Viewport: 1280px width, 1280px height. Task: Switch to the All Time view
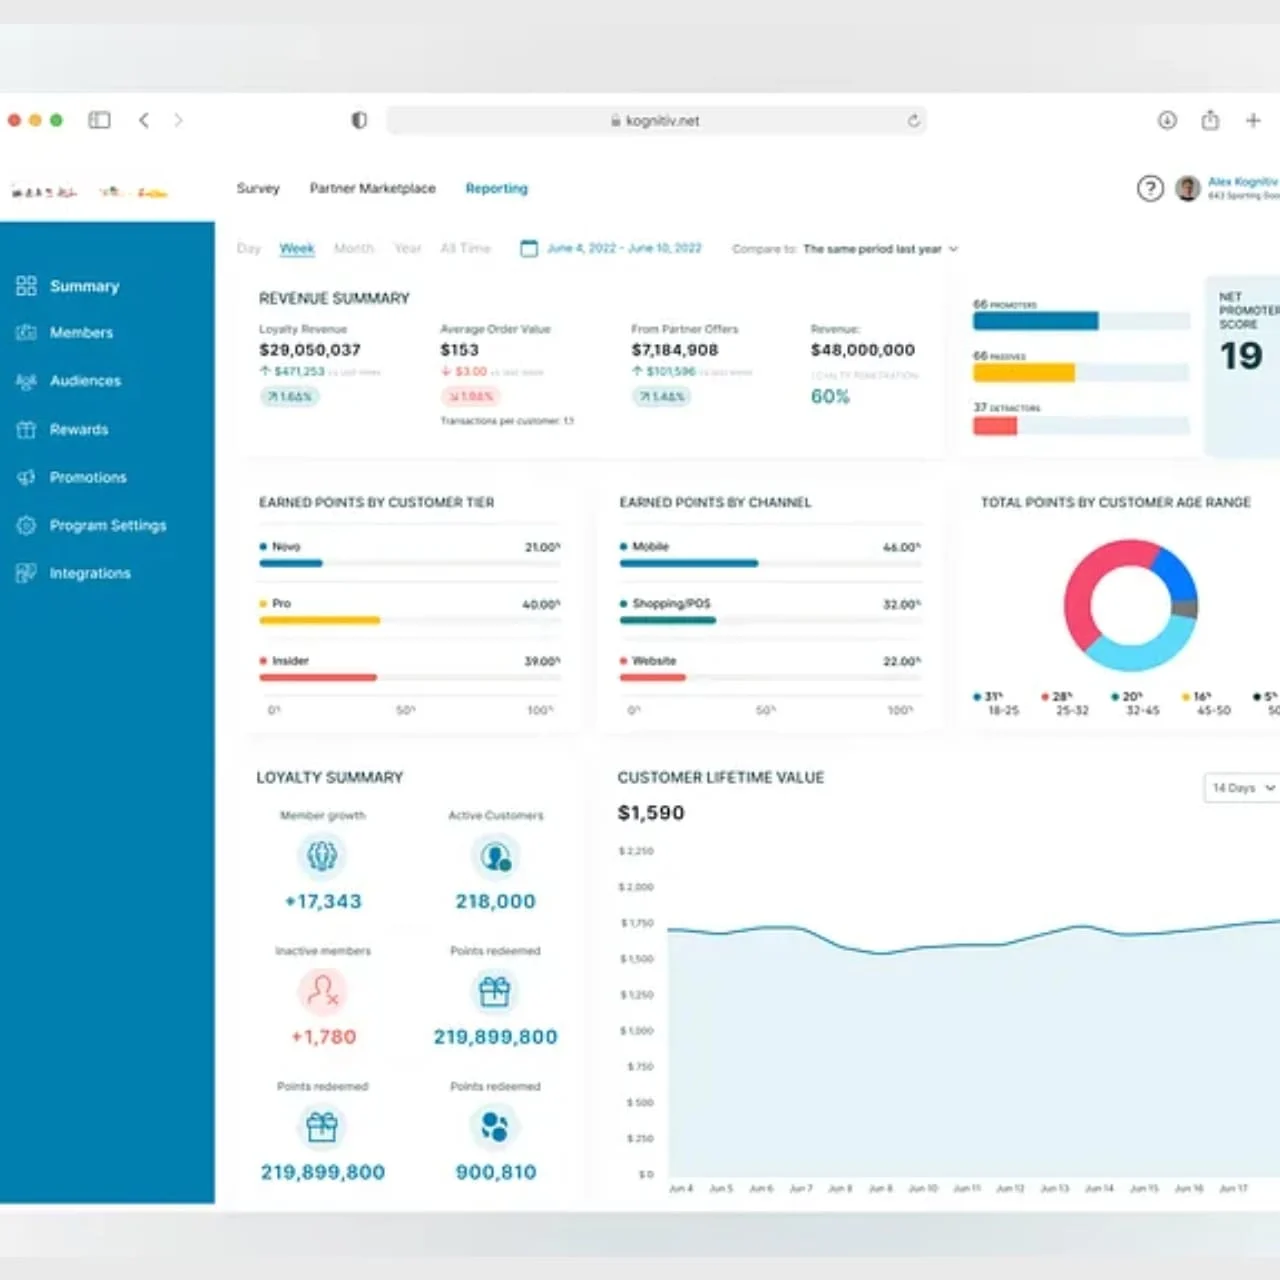[465, 248]
